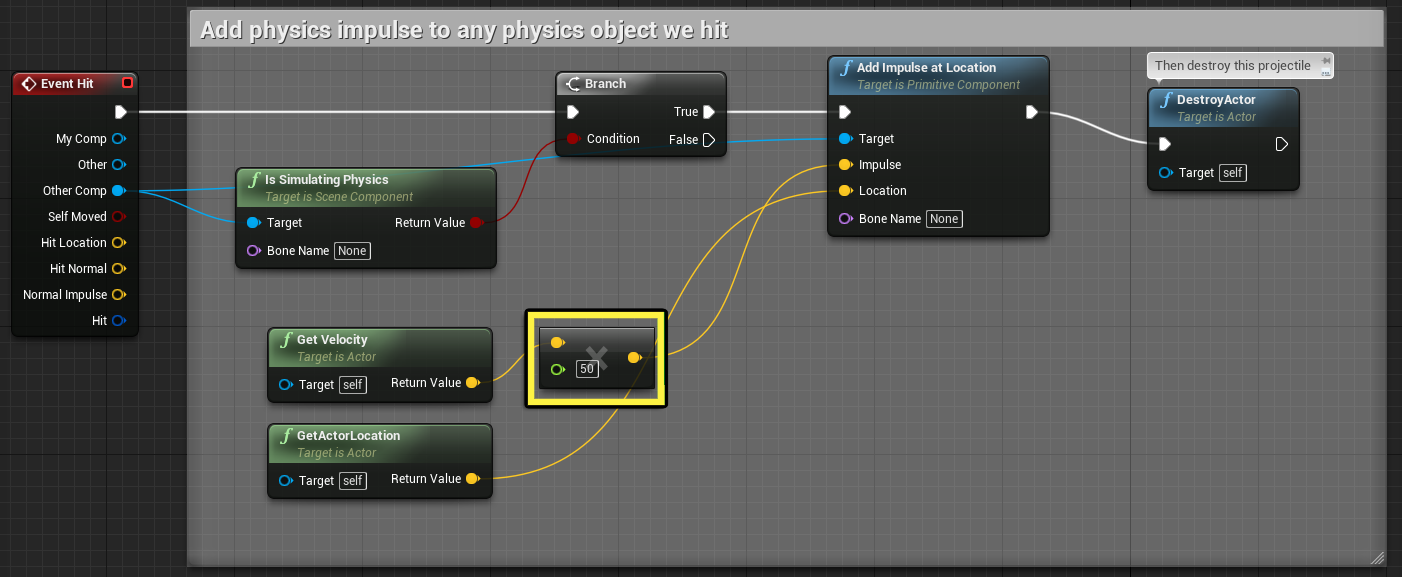Screen dimensions: 1402x577
Task: Click the Hit struct output pin
Action: click(118, 320)
